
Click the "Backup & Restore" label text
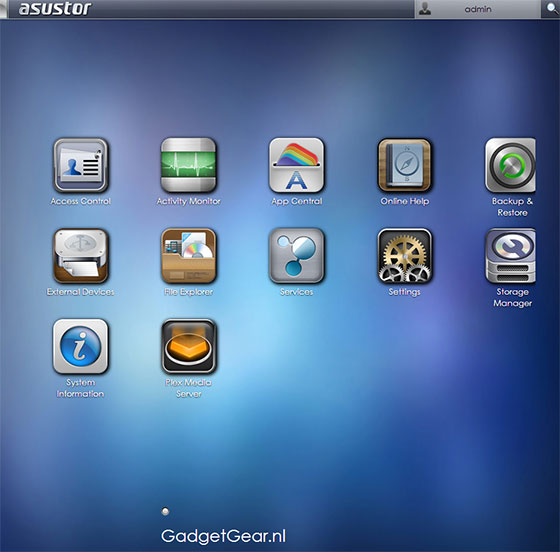[512, 207]
